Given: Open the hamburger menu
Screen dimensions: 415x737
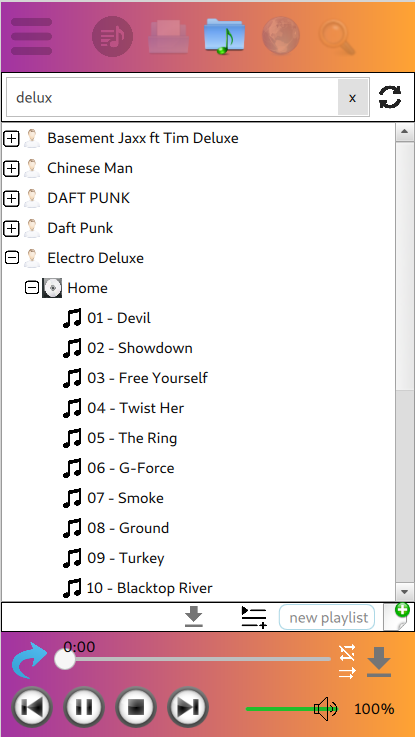Looking at the screenshot, I should (31, 37).
